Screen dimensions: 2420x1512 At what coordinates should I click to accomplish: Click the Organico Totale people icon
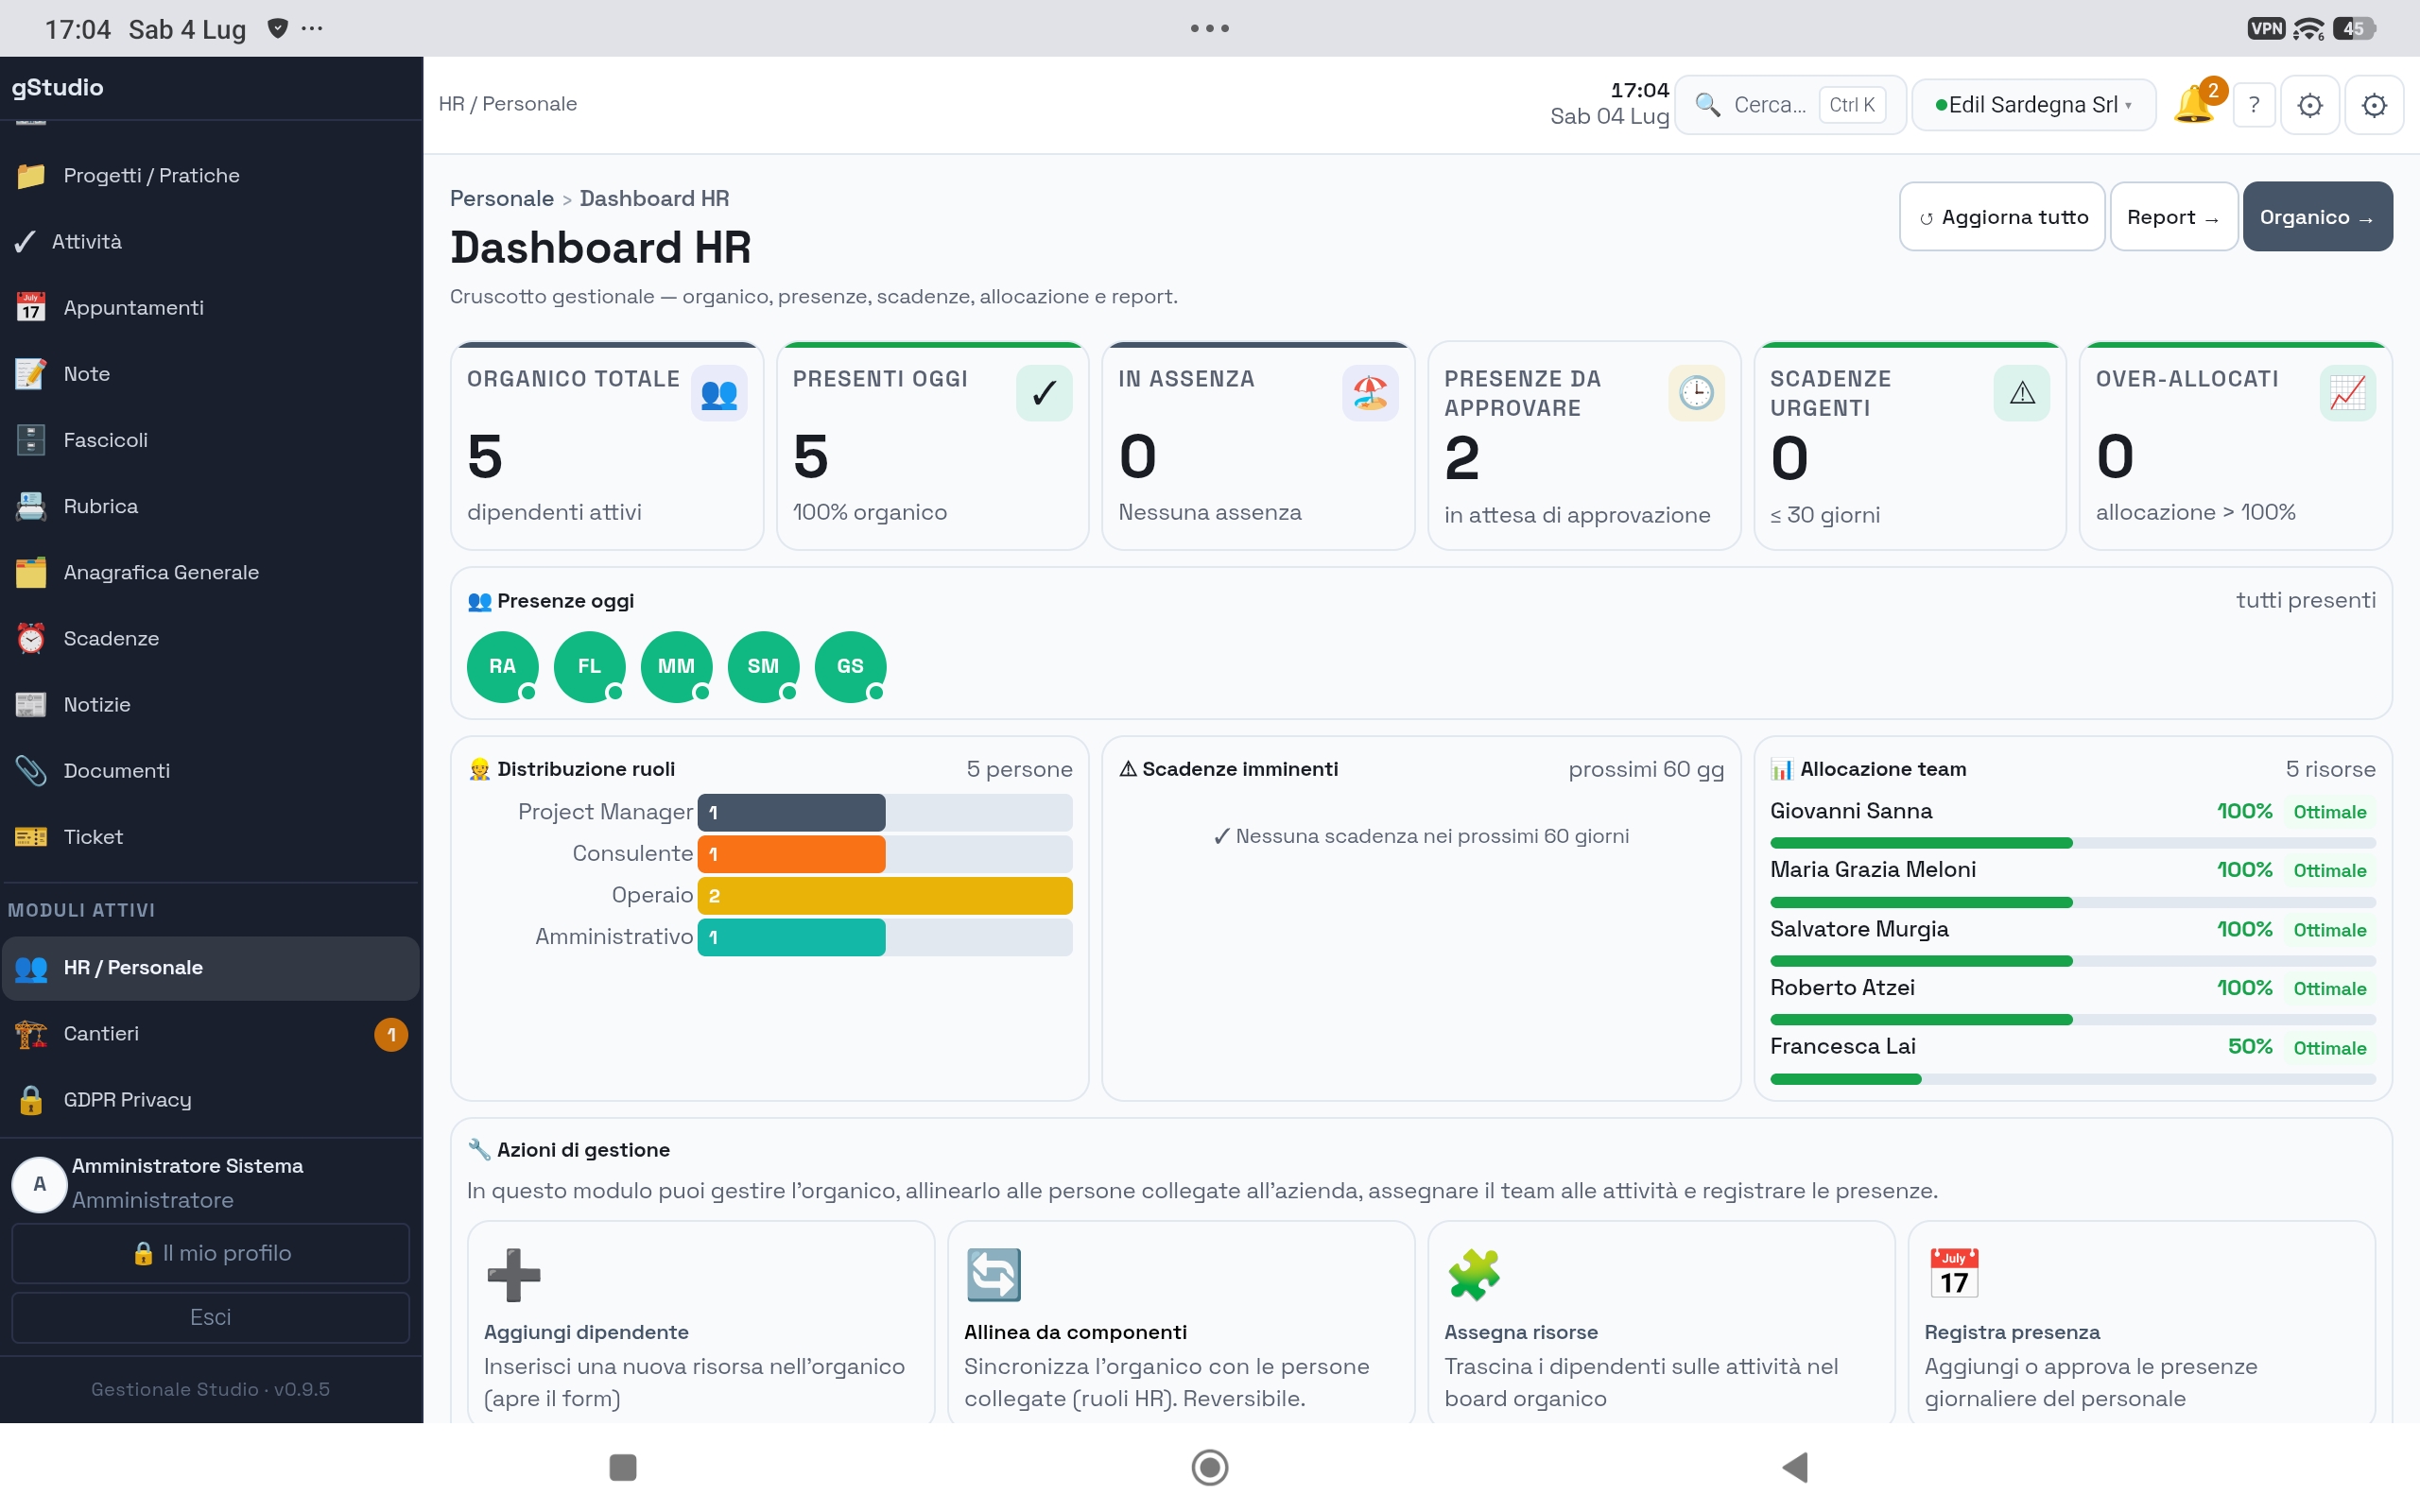(719, 393)
